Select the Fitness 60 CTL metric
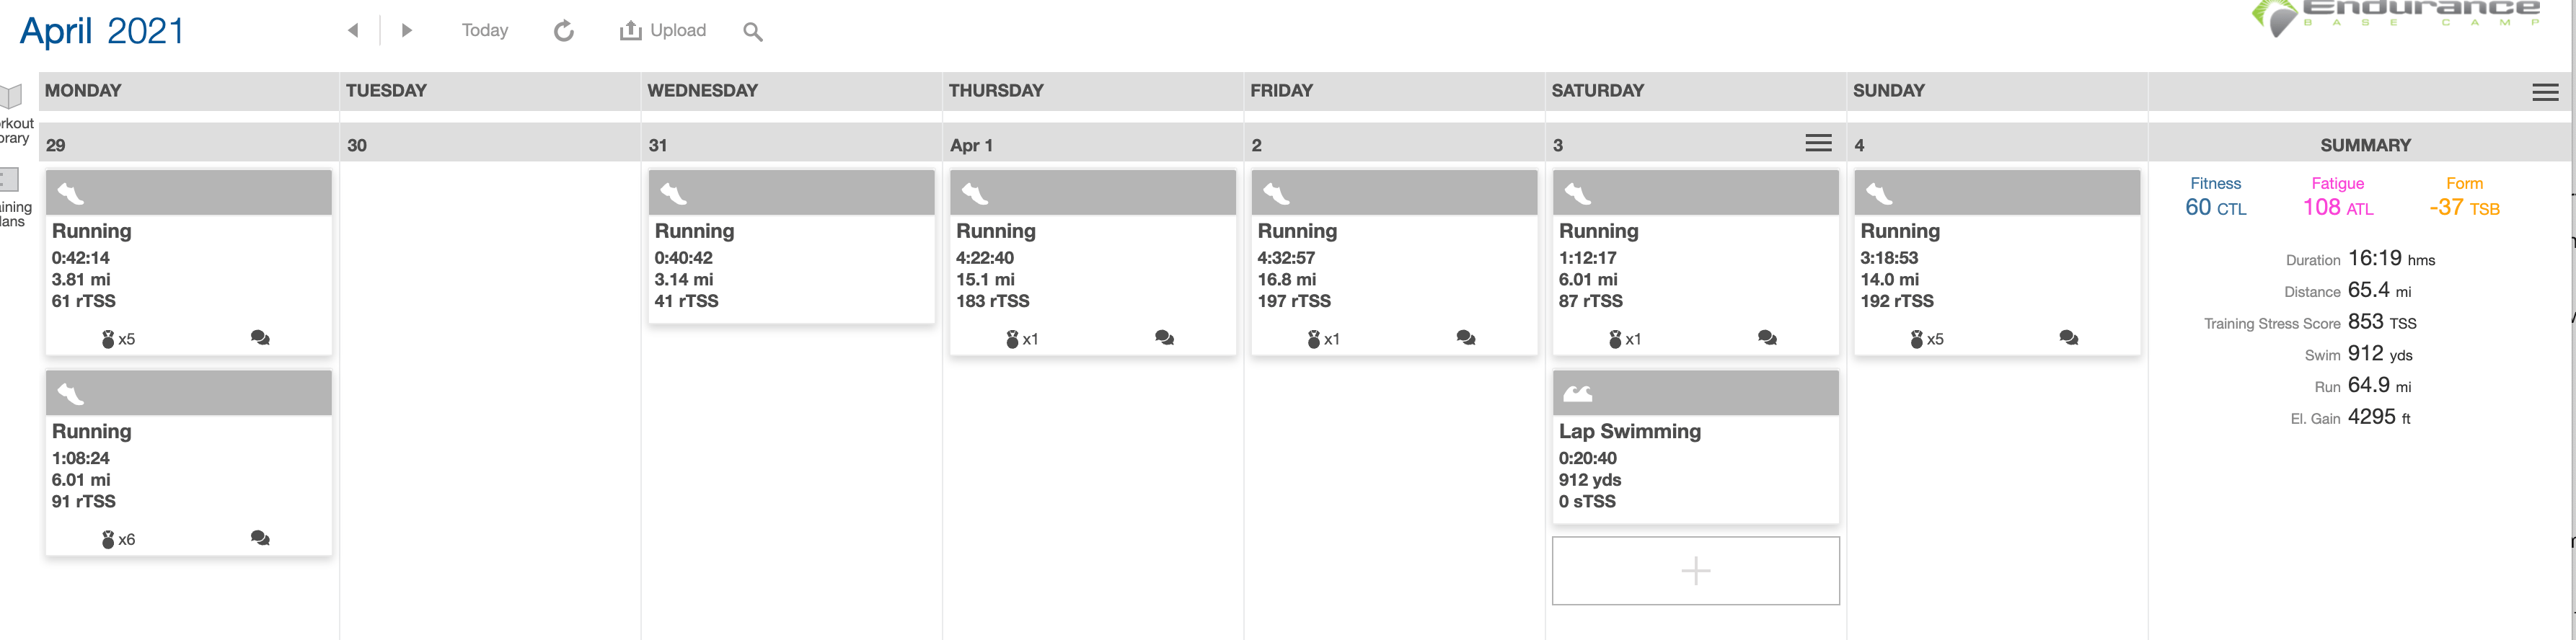Image resolution: width=2576 pixels, height=640 pixels. point(2215,197)
